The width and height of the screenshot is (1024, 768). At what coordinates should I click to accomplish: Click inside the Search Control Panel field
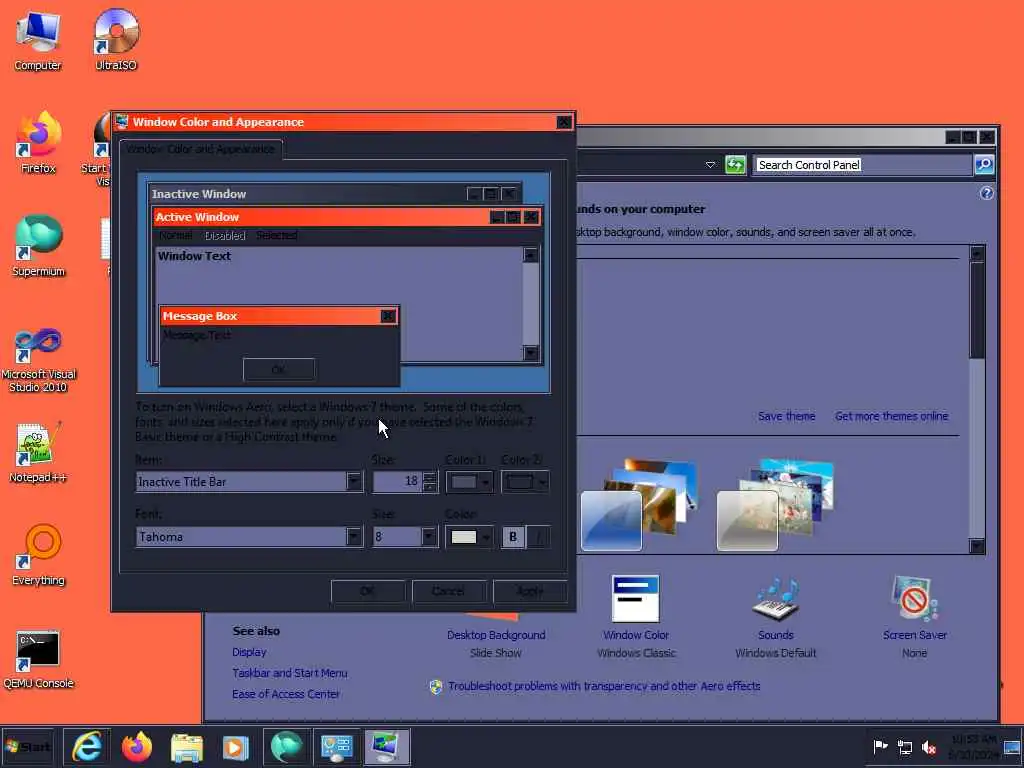tap(862, 165)
